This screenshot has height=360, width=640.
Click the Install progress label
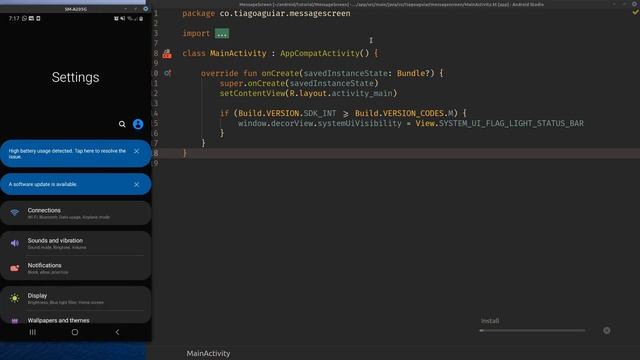pos(490,321)
